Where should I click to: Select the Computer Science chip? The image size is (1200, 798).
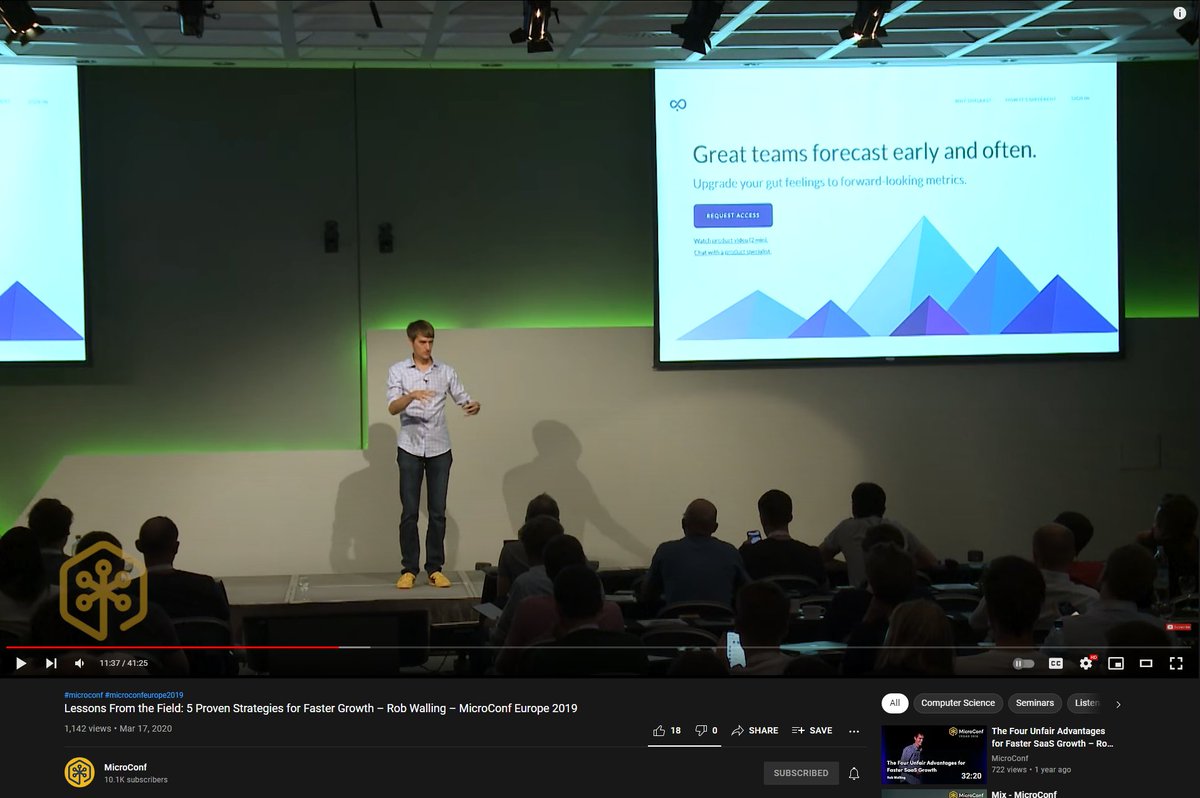(958, 703)
